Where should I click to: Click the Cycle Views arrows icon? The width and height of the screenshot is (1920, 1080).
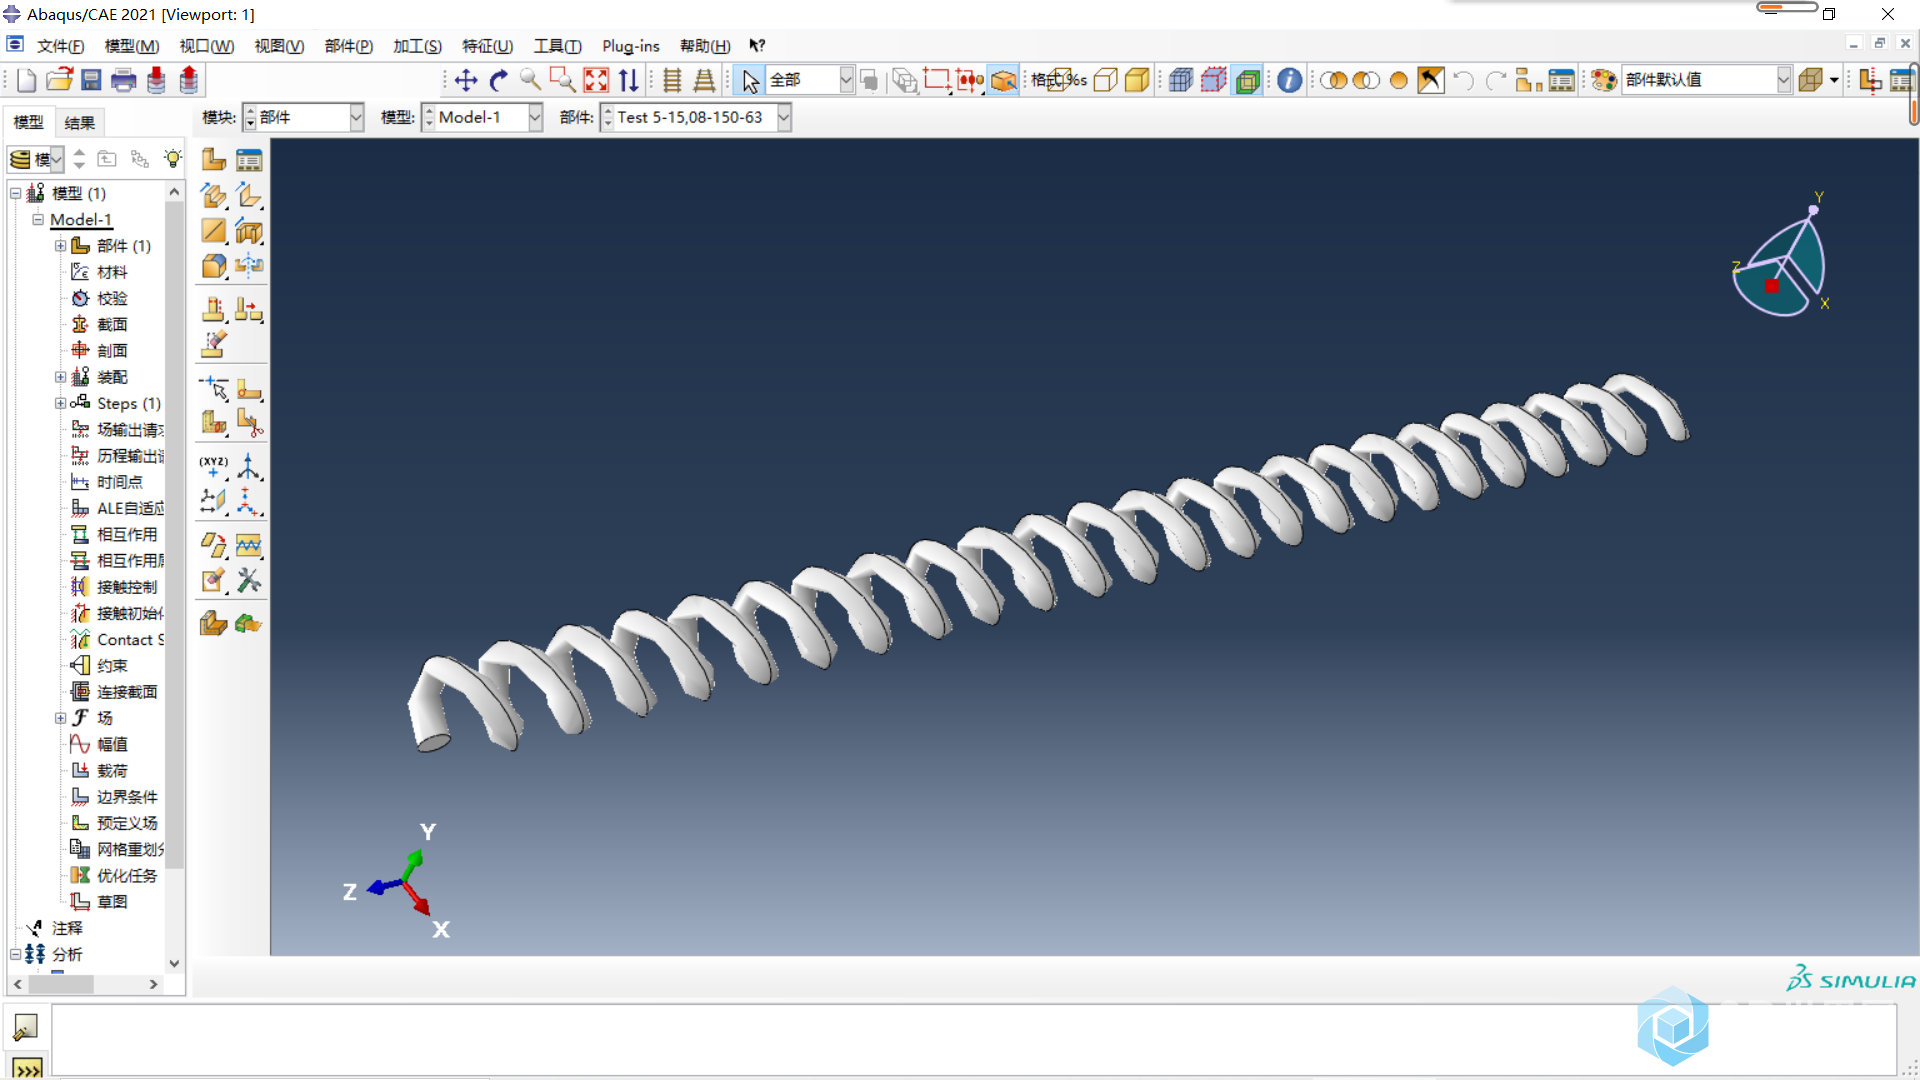coord(628,80)
